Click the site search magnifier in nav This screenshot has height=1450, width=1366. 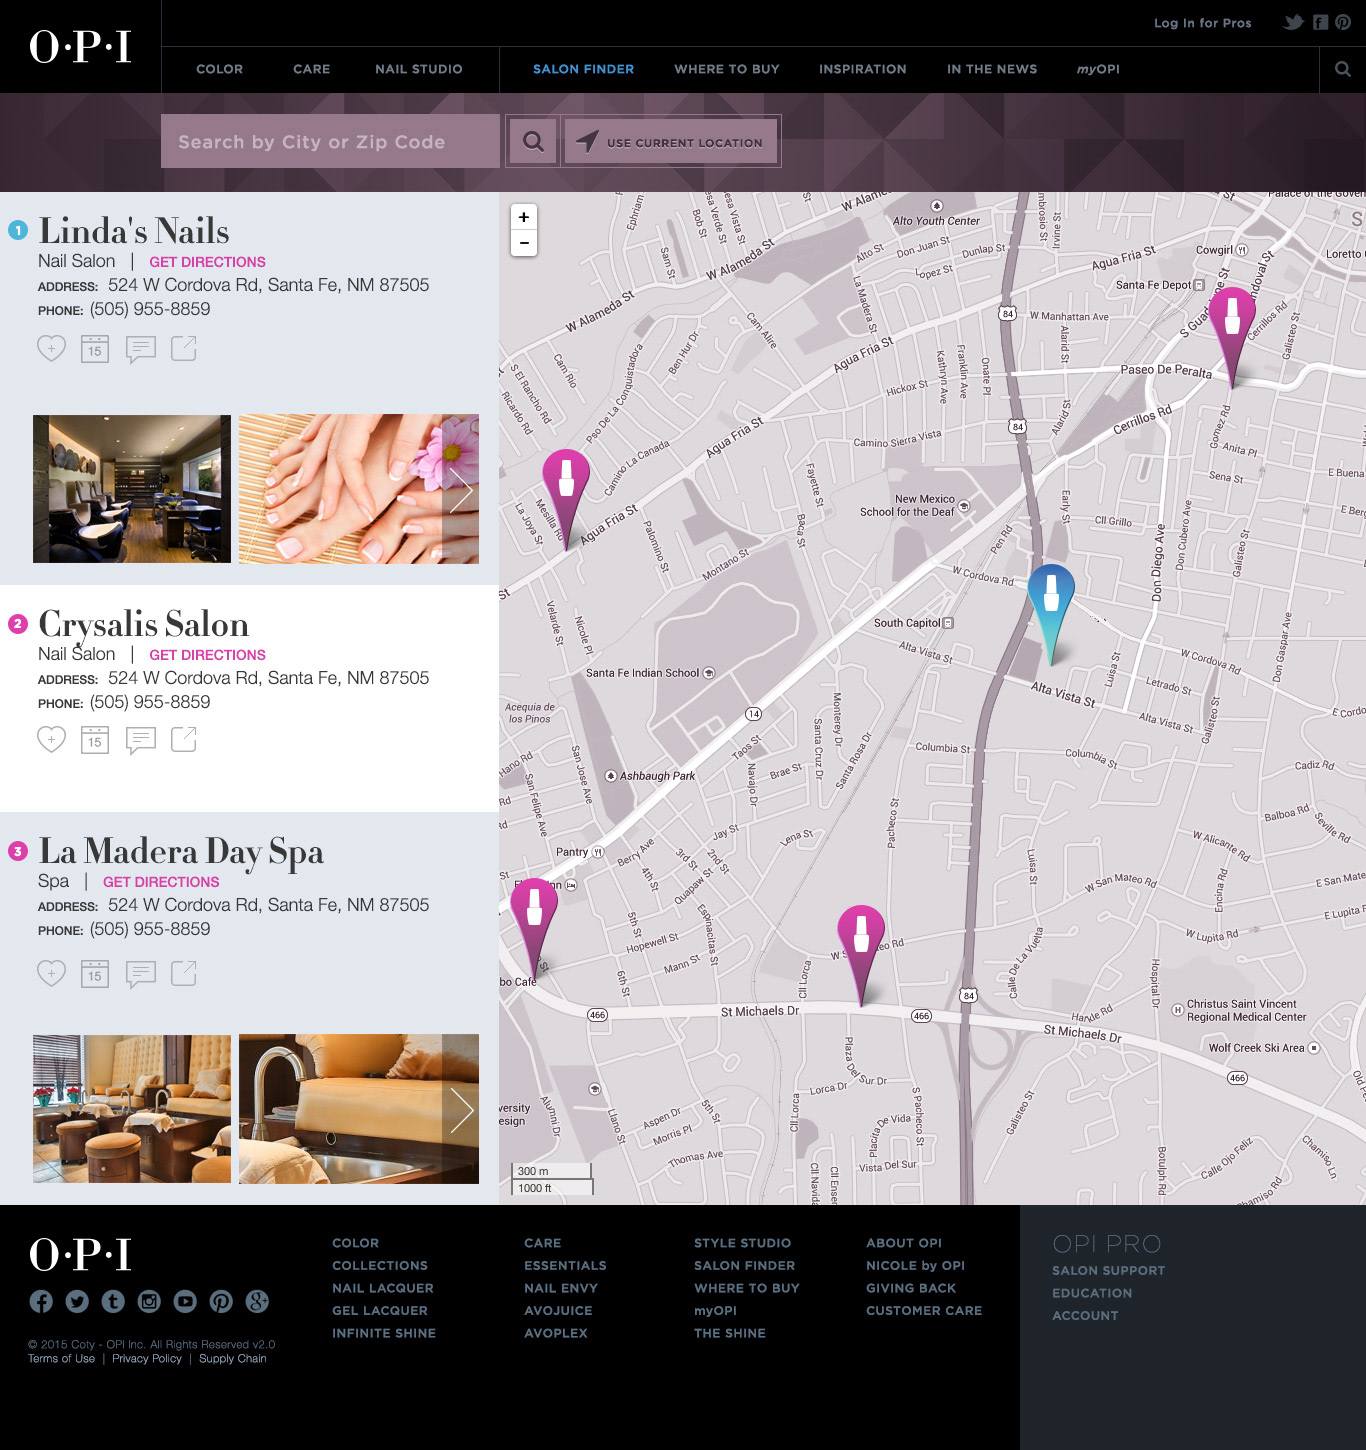tap(1343, 69)
